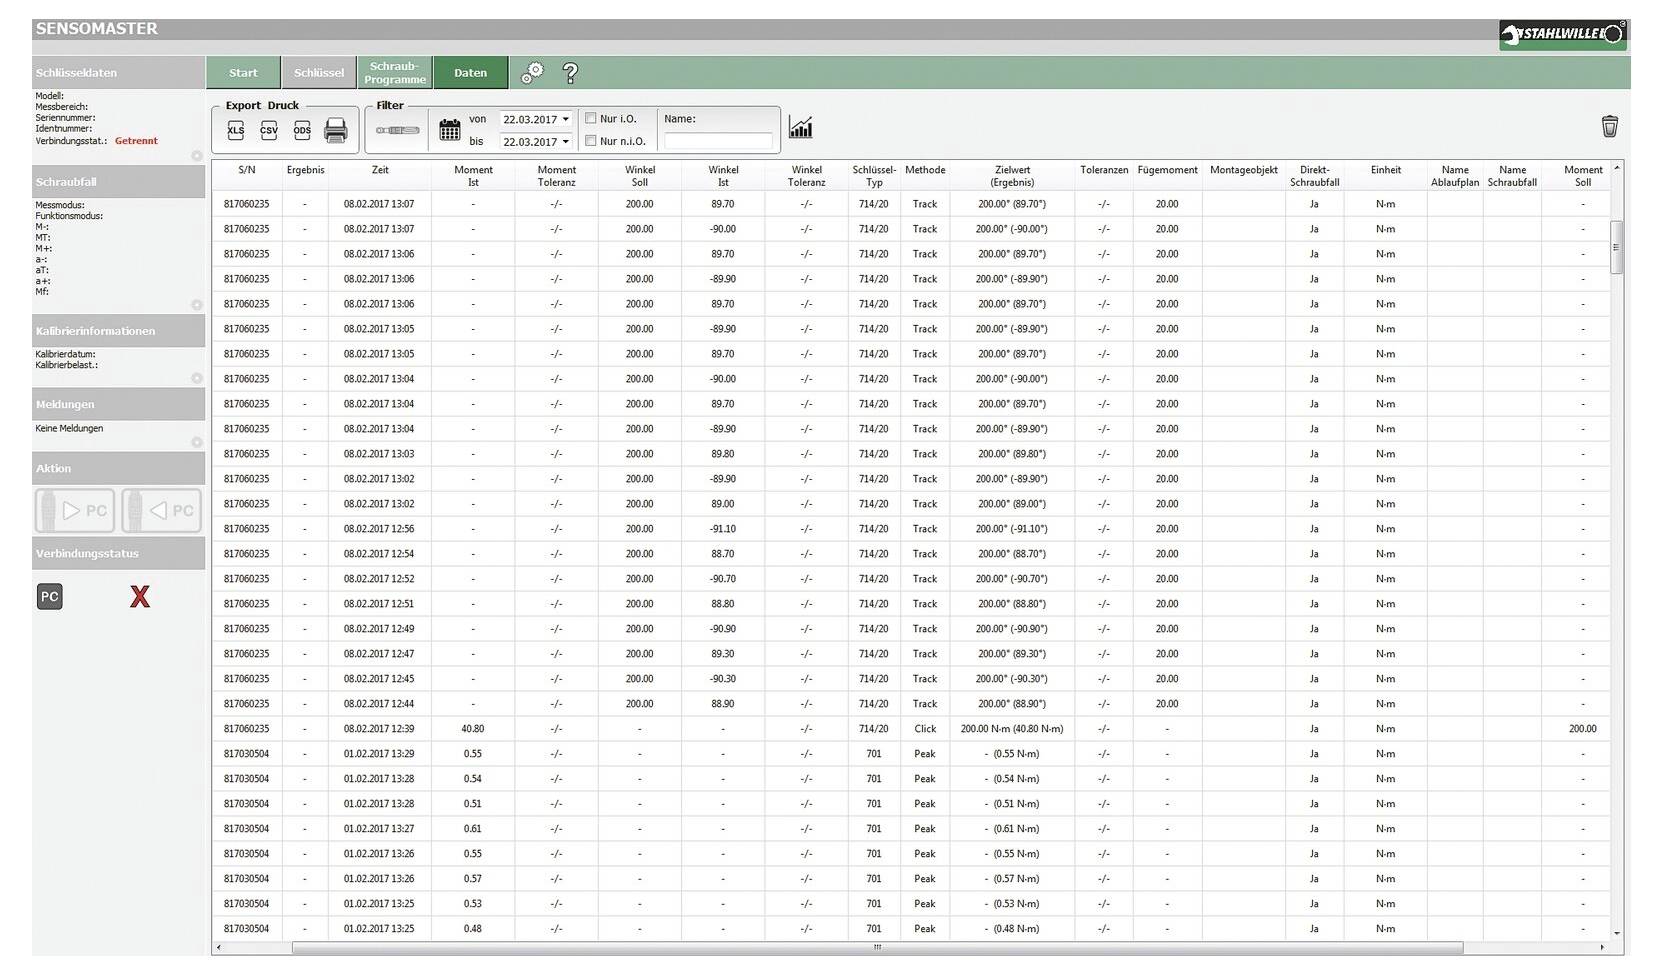1663x975 pixels.
Task: Open the 'von' date dropdown
Action: [x=565, y=119]
